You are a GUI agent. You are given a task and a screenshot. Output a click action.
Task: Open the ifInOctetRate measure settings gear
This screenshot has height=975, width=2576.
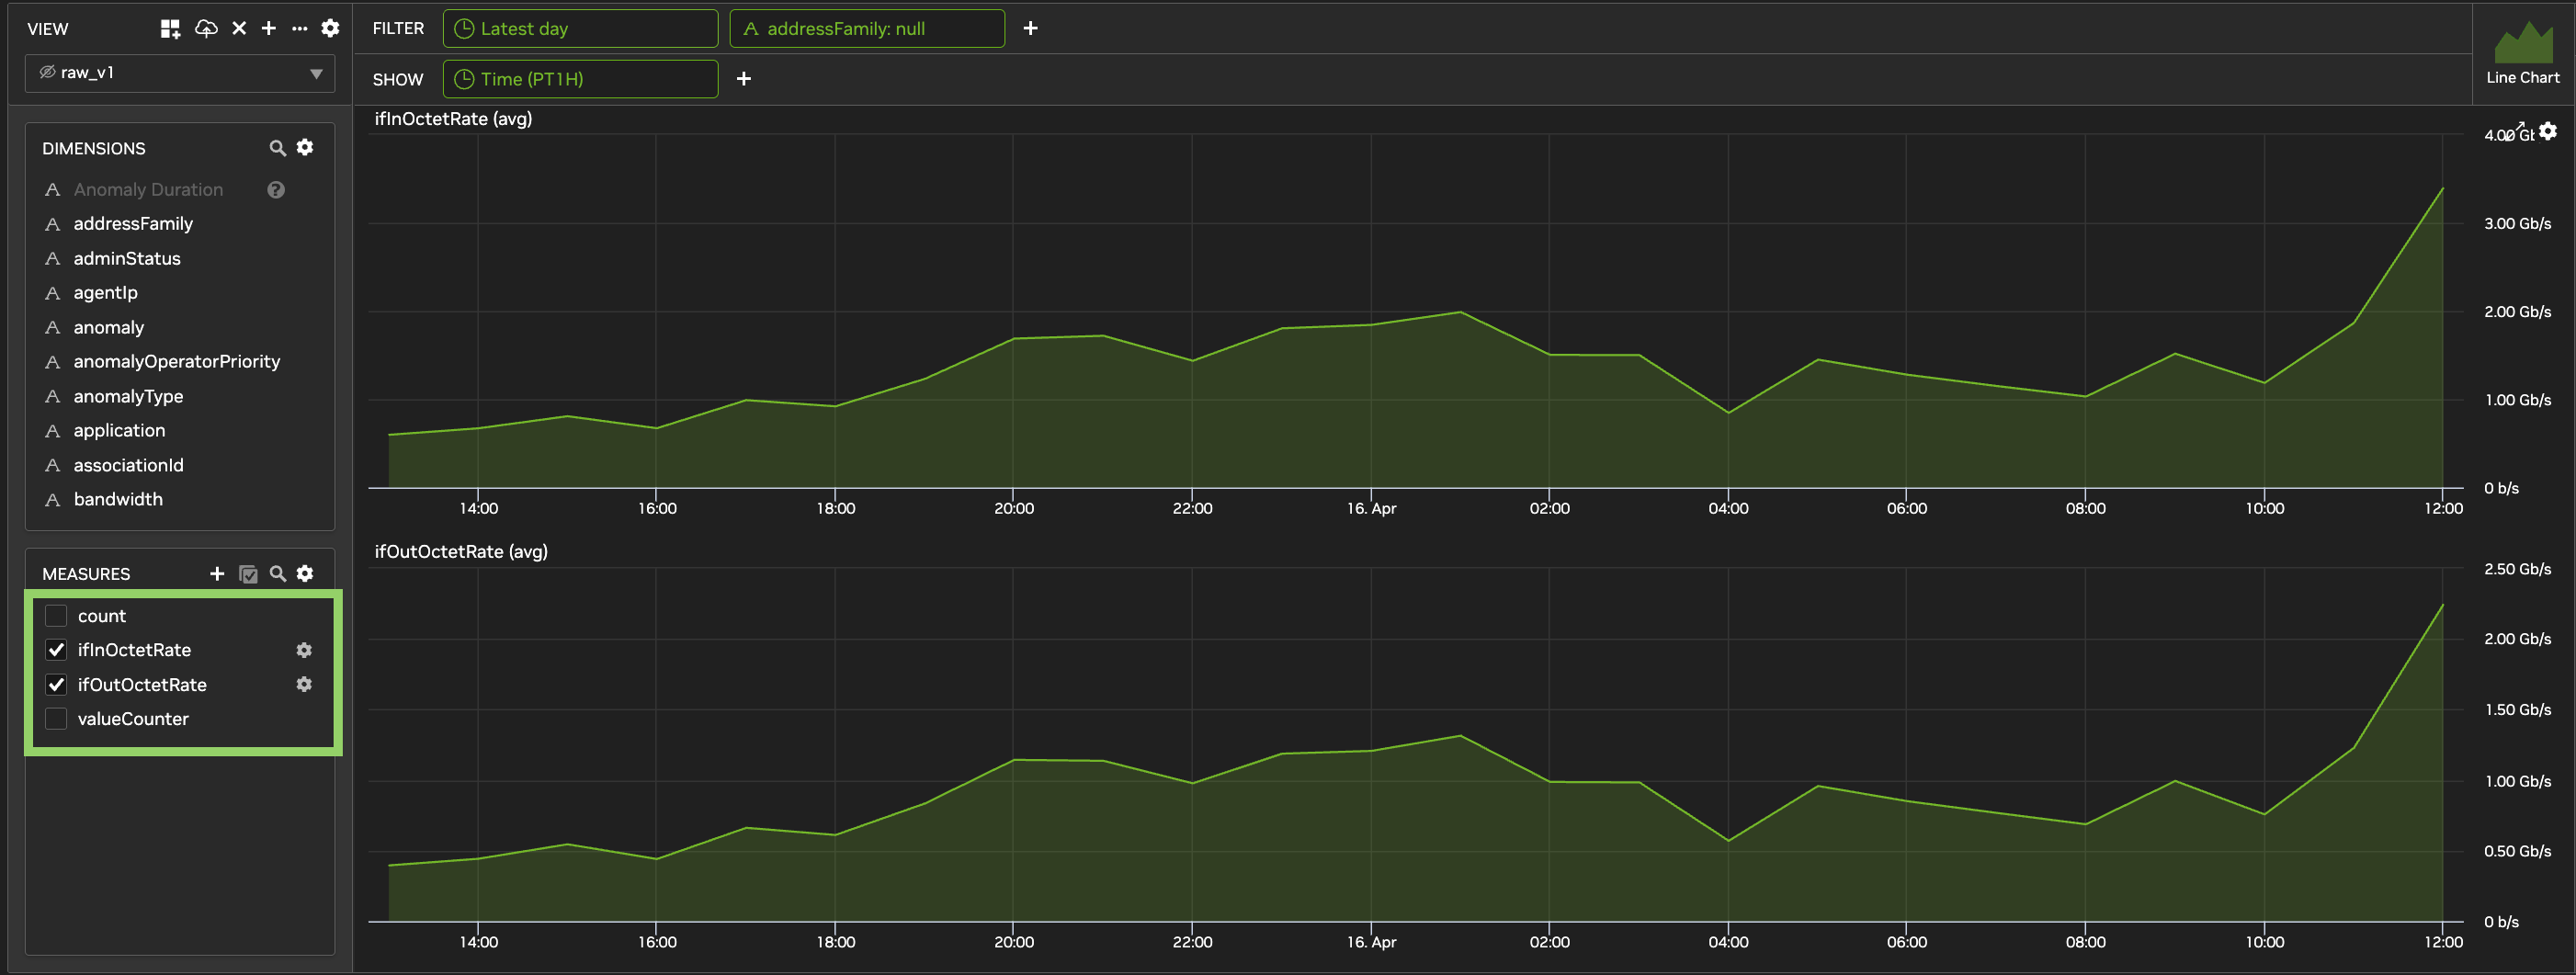304,650
